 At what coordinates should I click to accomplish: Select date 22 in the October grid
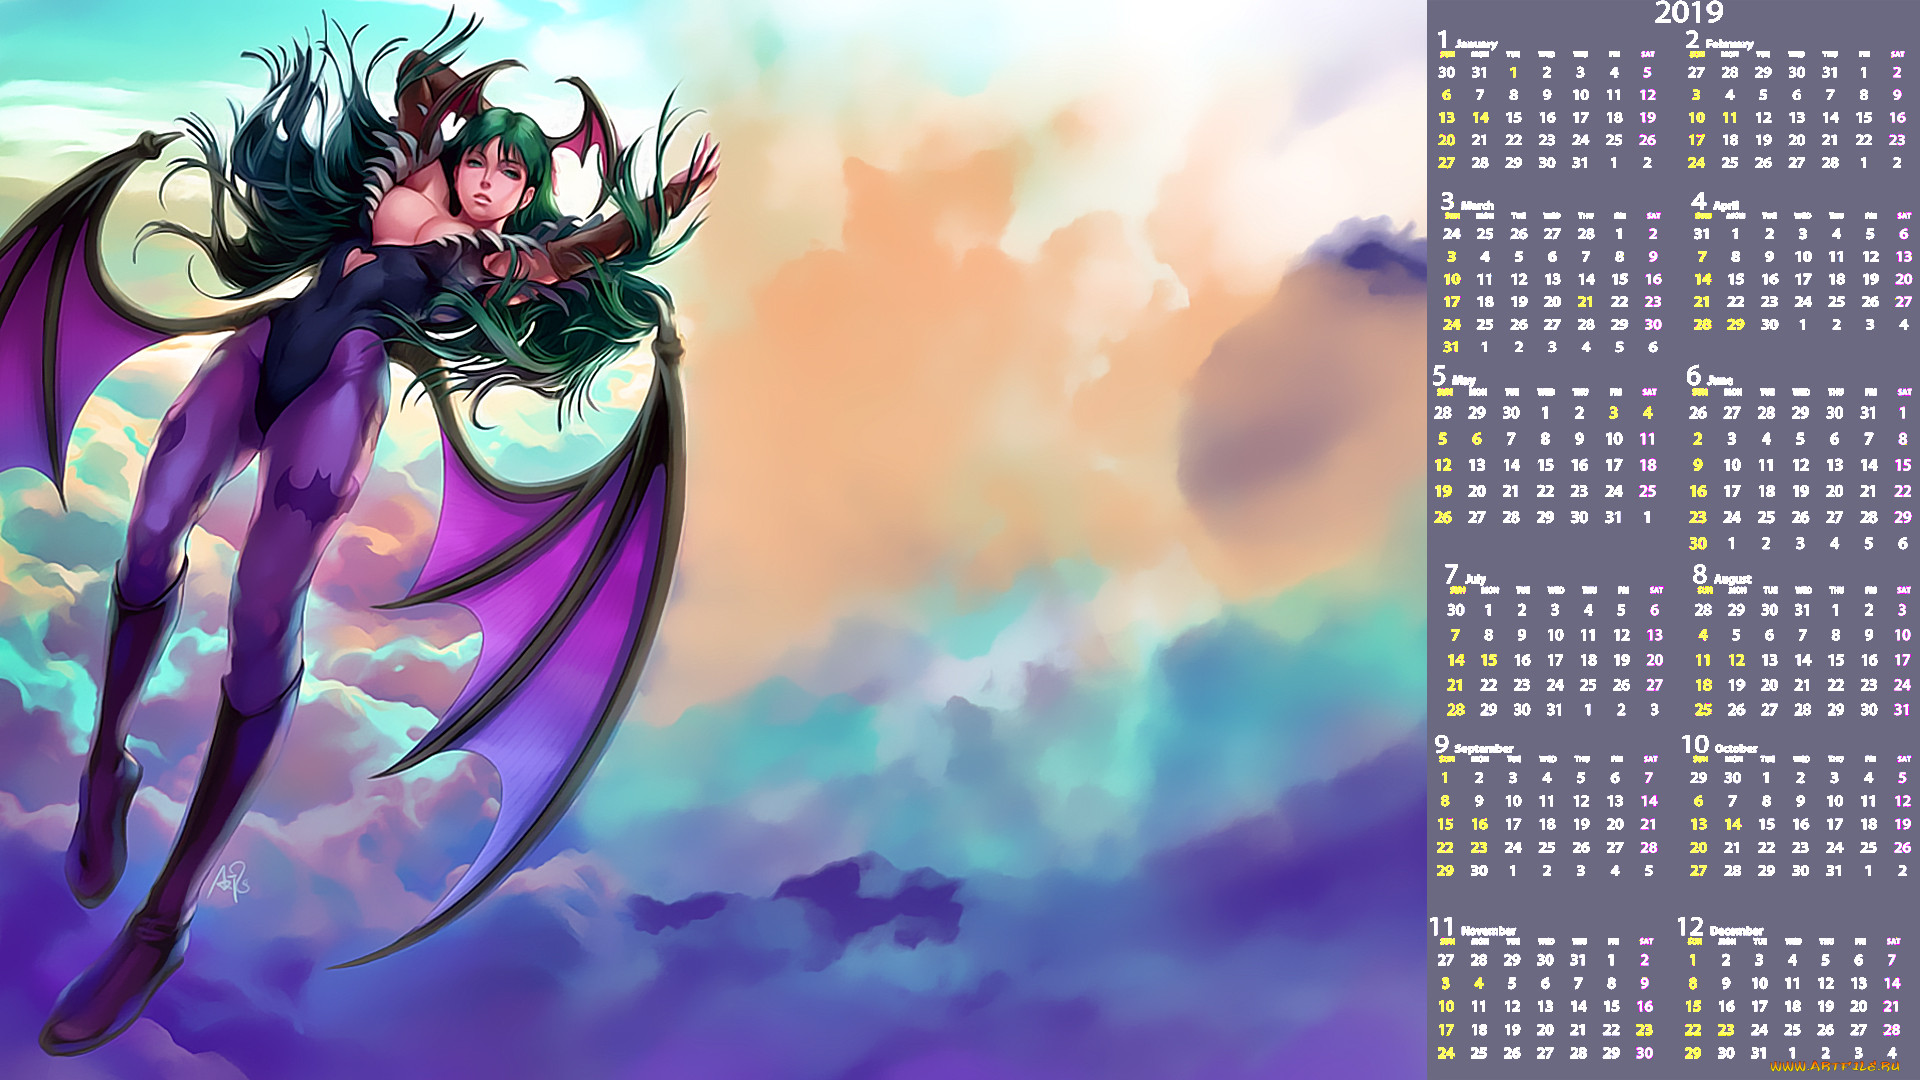[x=1767, y=847]
